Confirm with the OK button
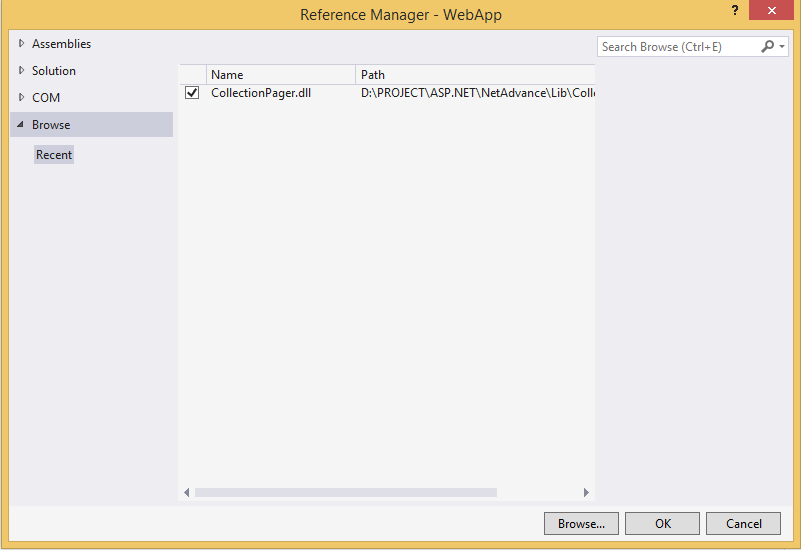801x550 pixels. tap(663, 523)
